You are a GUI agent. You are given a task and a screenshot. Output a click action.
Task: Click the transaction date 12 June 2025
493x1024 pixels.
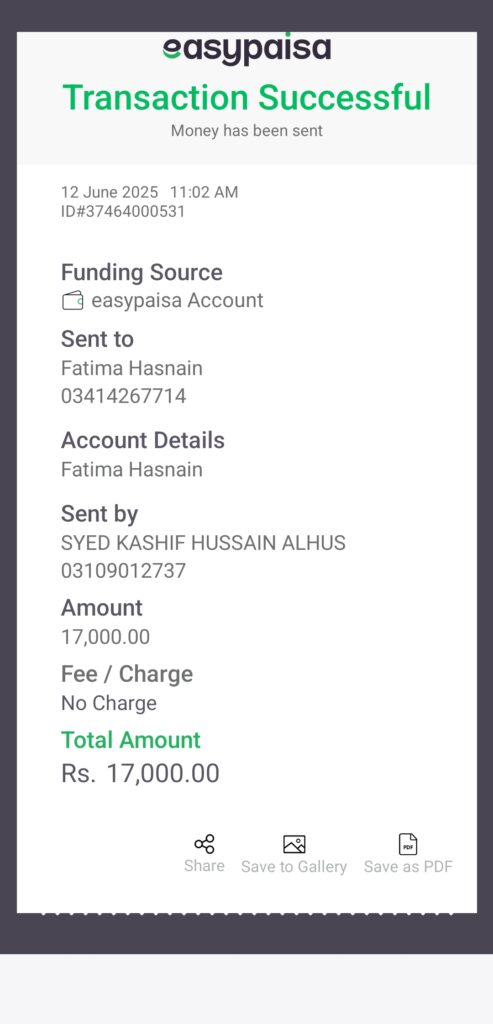point(110,192)
